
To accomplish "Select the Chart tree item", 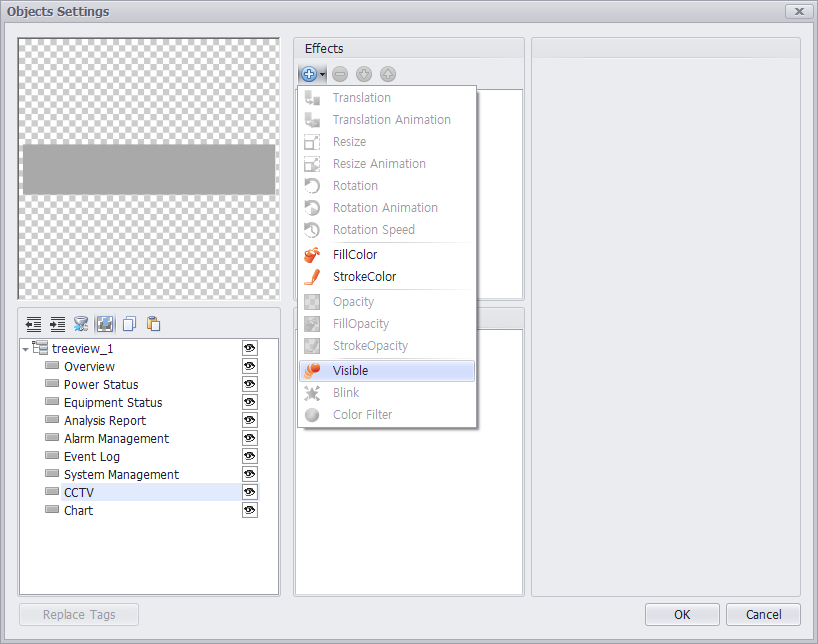I will (x=78, y=510).
